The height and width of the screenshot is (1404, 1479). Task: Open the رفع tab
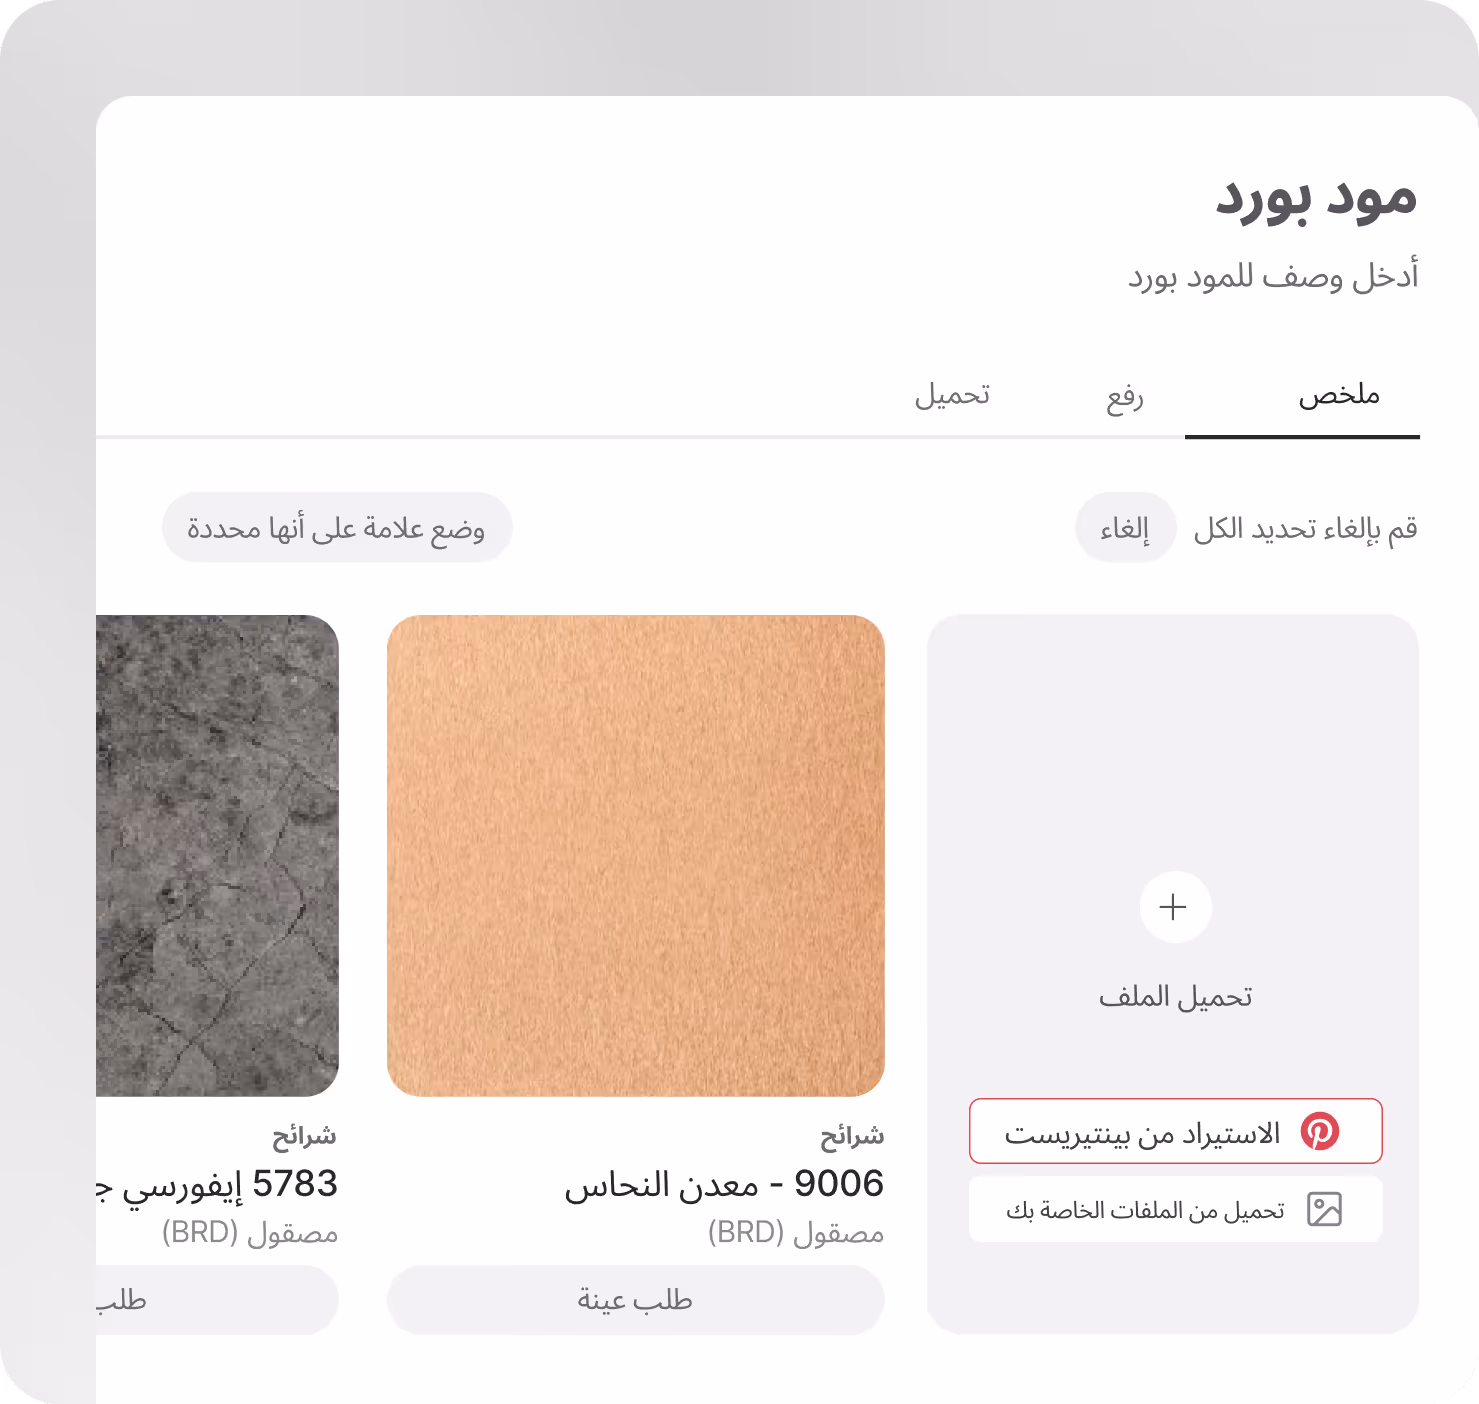[x=1124, y=396]
